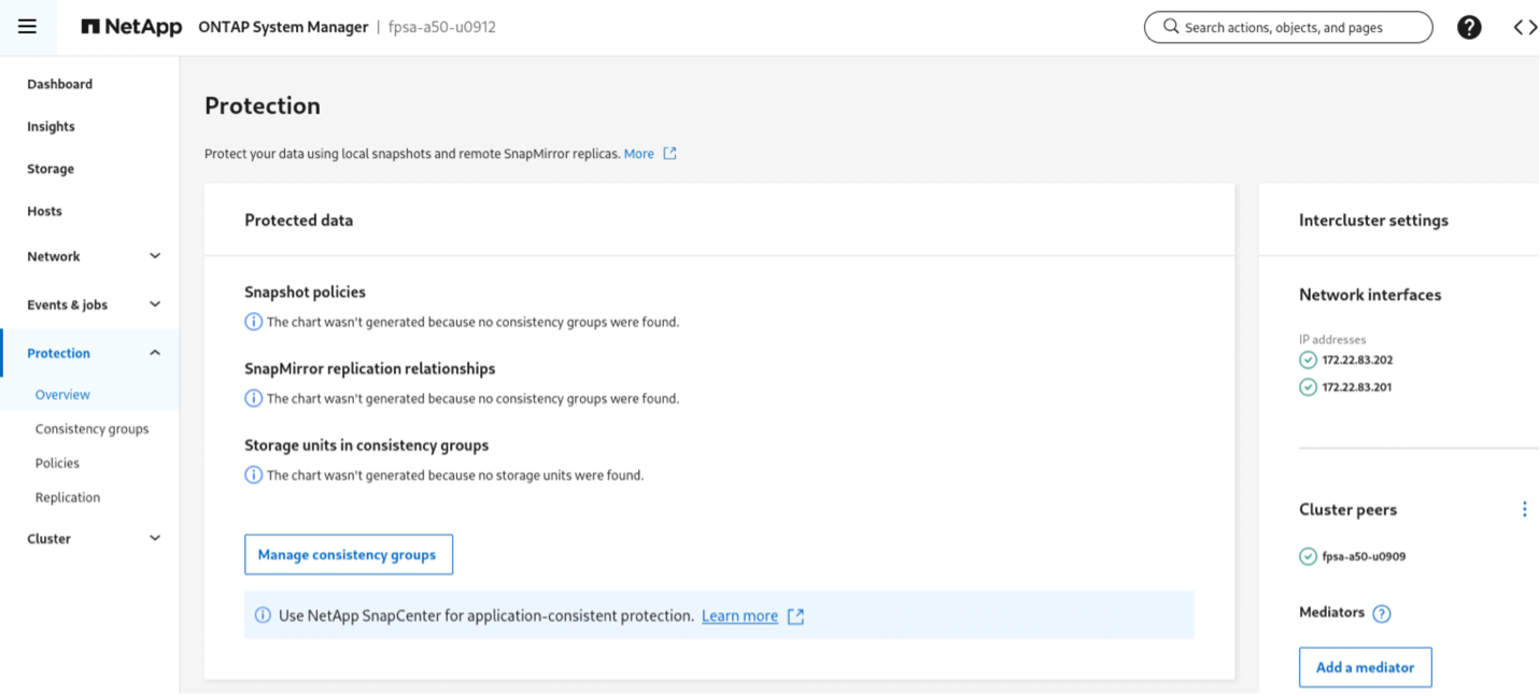Focus the search actions, objects, and pages field

[1288, 28]
